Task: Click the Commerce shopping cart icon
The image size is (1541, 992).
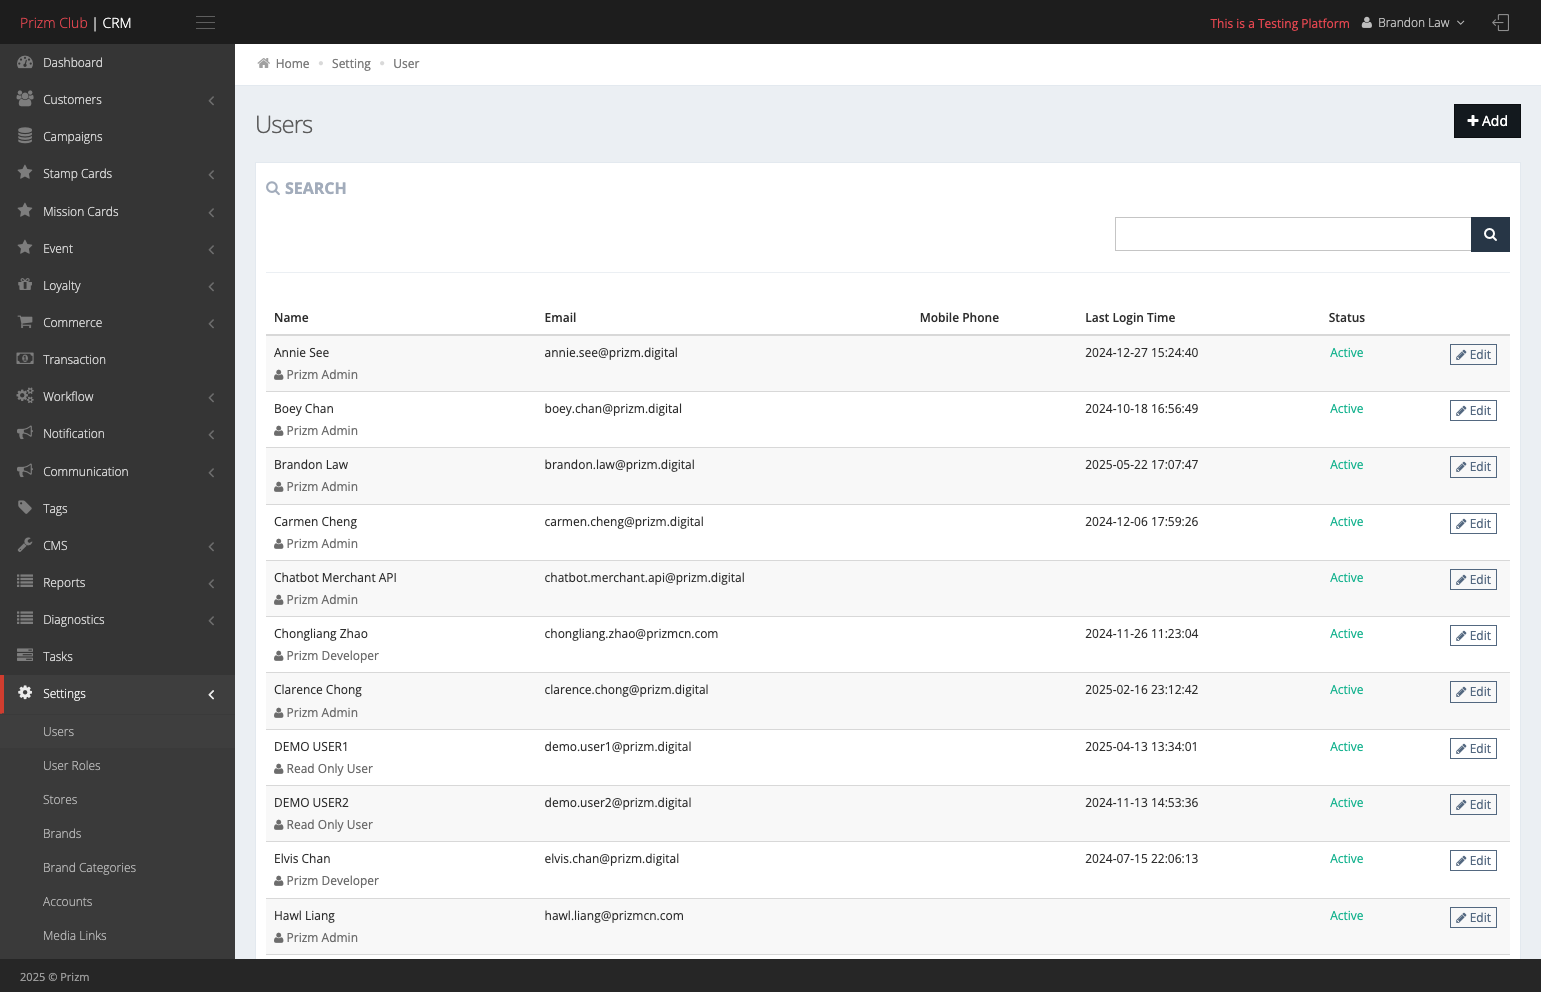Action: [x=25, y=322]
